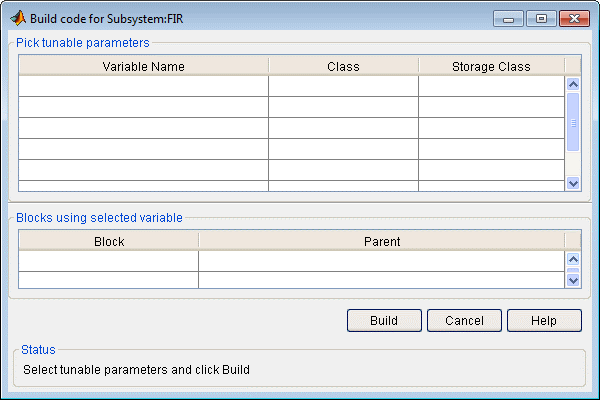Click the Cancel button
This screenshot has width=600, height=400.
(464, 321)
